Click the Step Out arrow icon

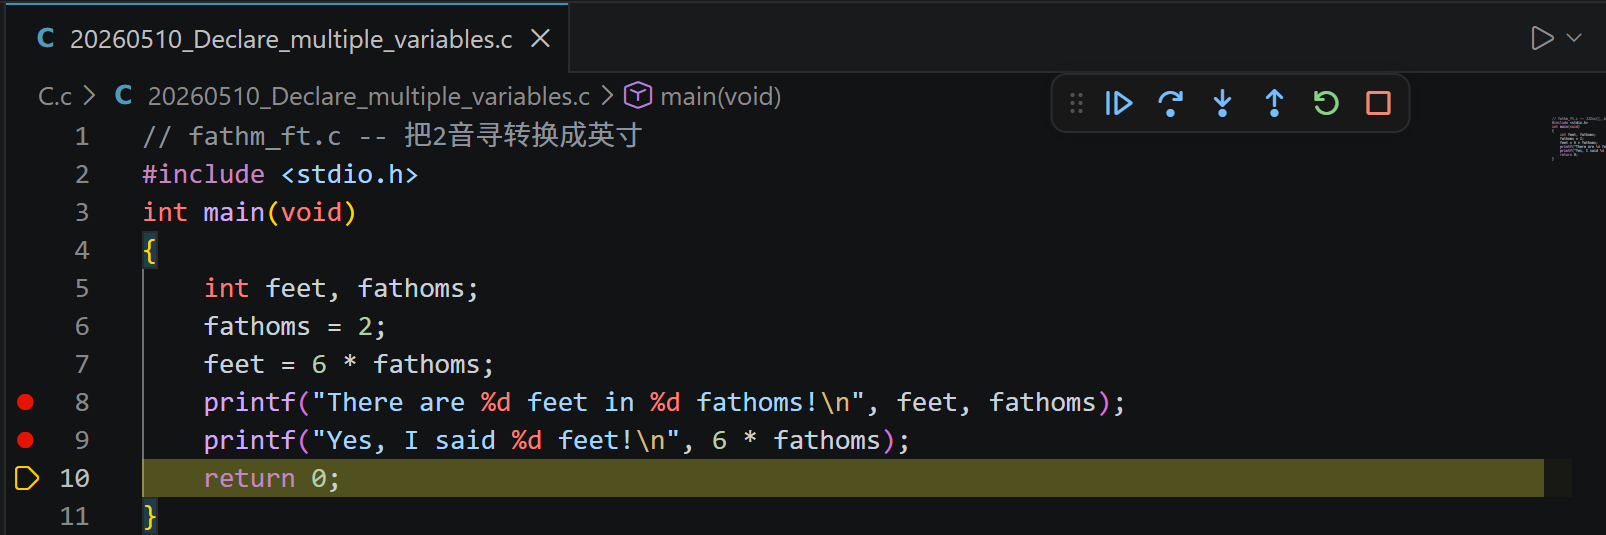(x=1274, y=103)
